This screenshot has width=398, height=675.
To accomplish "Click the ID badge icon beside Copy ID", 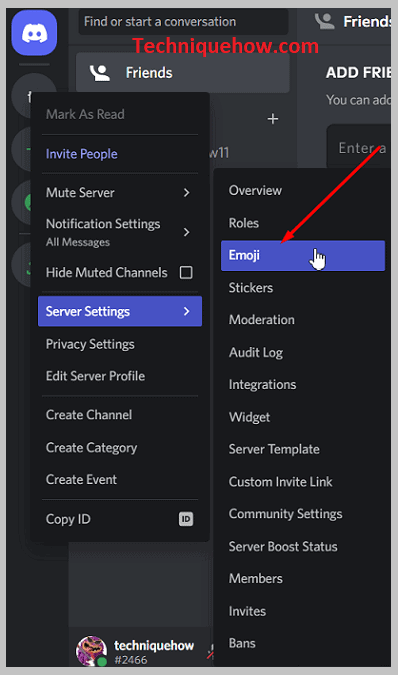I will [x=186, y=519].
